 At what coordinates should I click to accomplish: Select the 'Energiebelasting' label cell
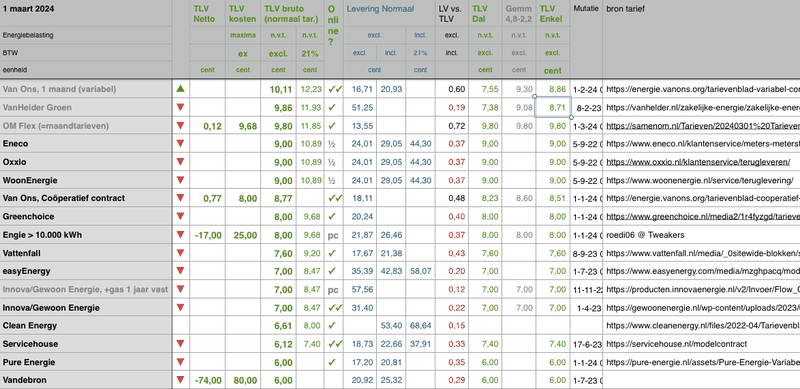[x=86, y=36]
